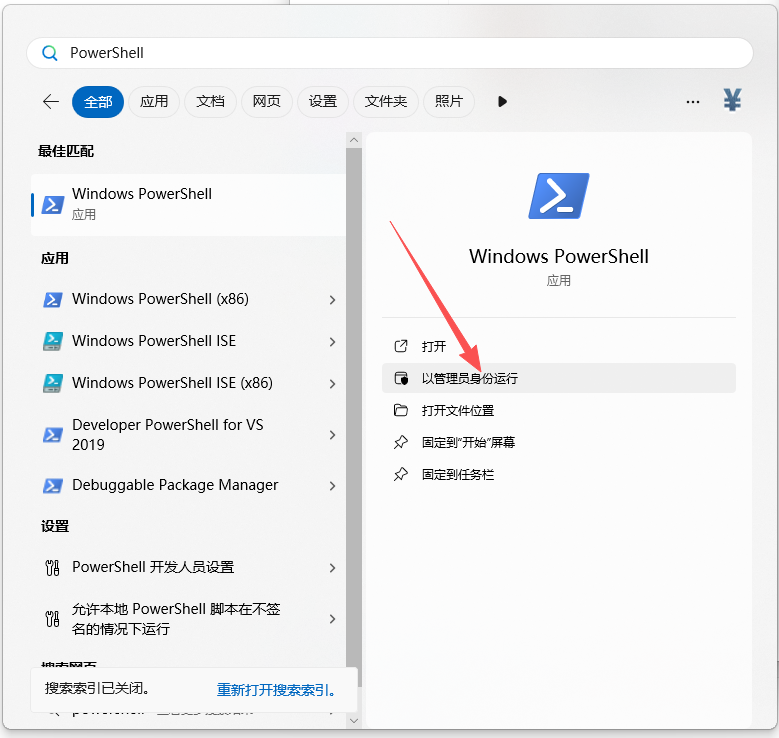Click the back arrow icon
Viewport: 779px width, 738px height.
(x=51, y=101)
